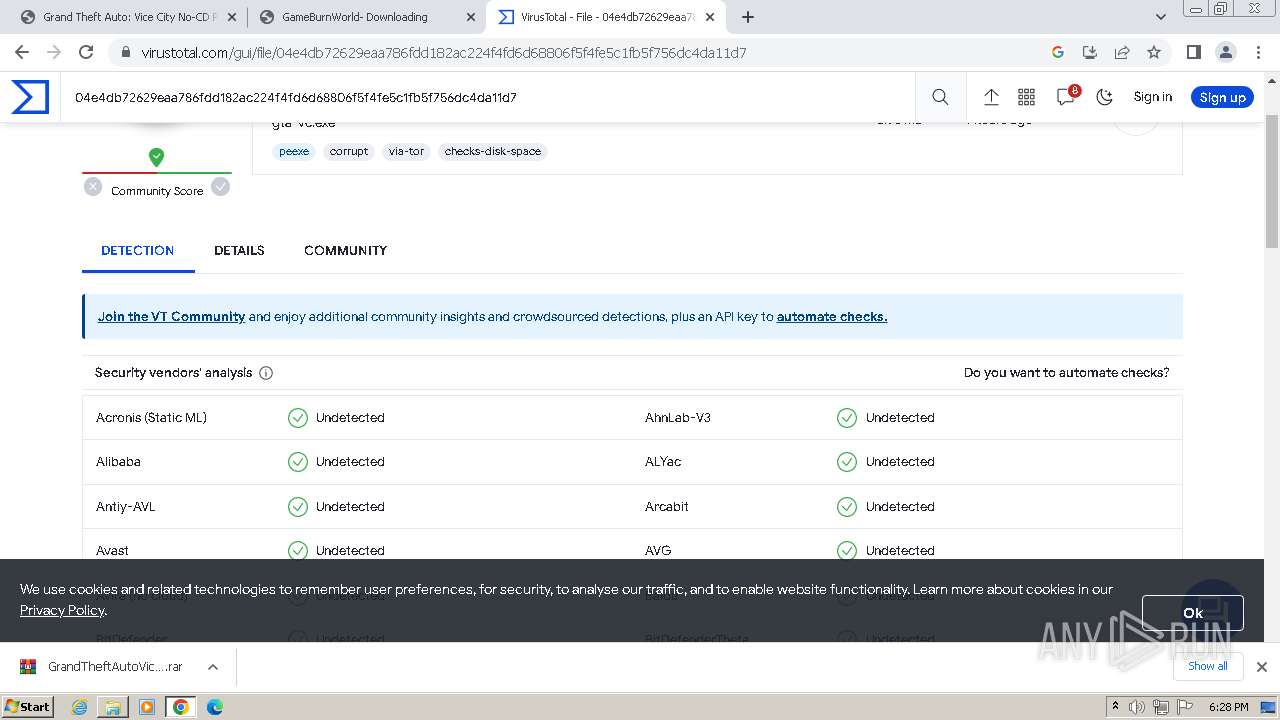Click the Chrome address bar URL
This screenshot has width=1280, height=720.
click(444, 52)
